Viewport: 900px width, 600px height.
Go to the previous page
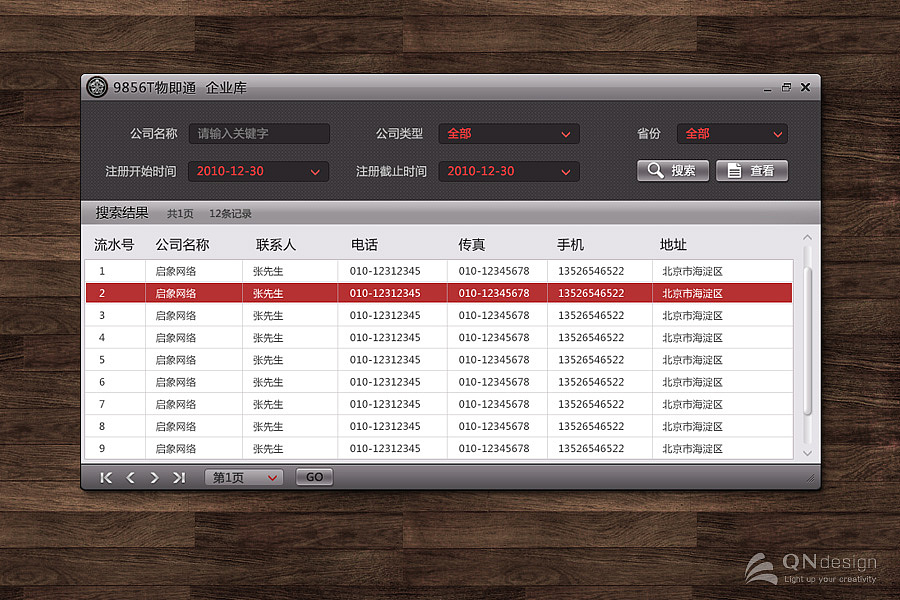click(x=130, y=478)
